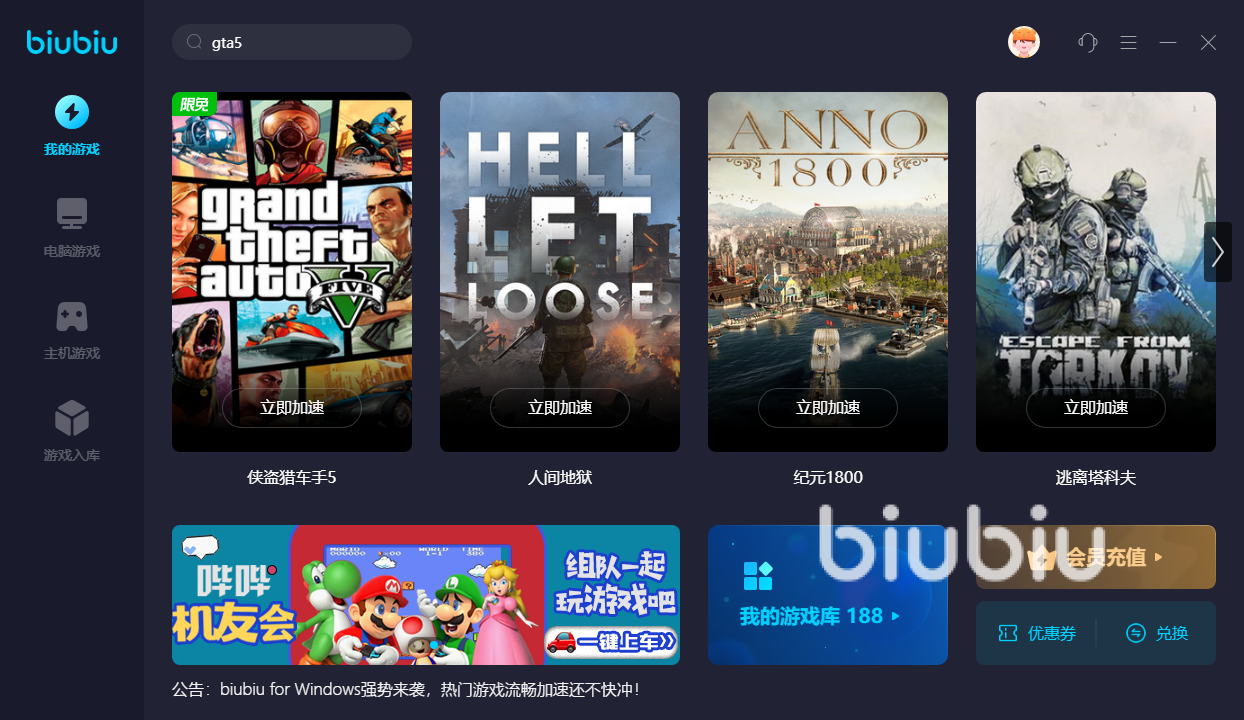Select the 电脑游戏 monitor icon
The height and width of the screenshot is (720, 1244).
click(71, 214)
